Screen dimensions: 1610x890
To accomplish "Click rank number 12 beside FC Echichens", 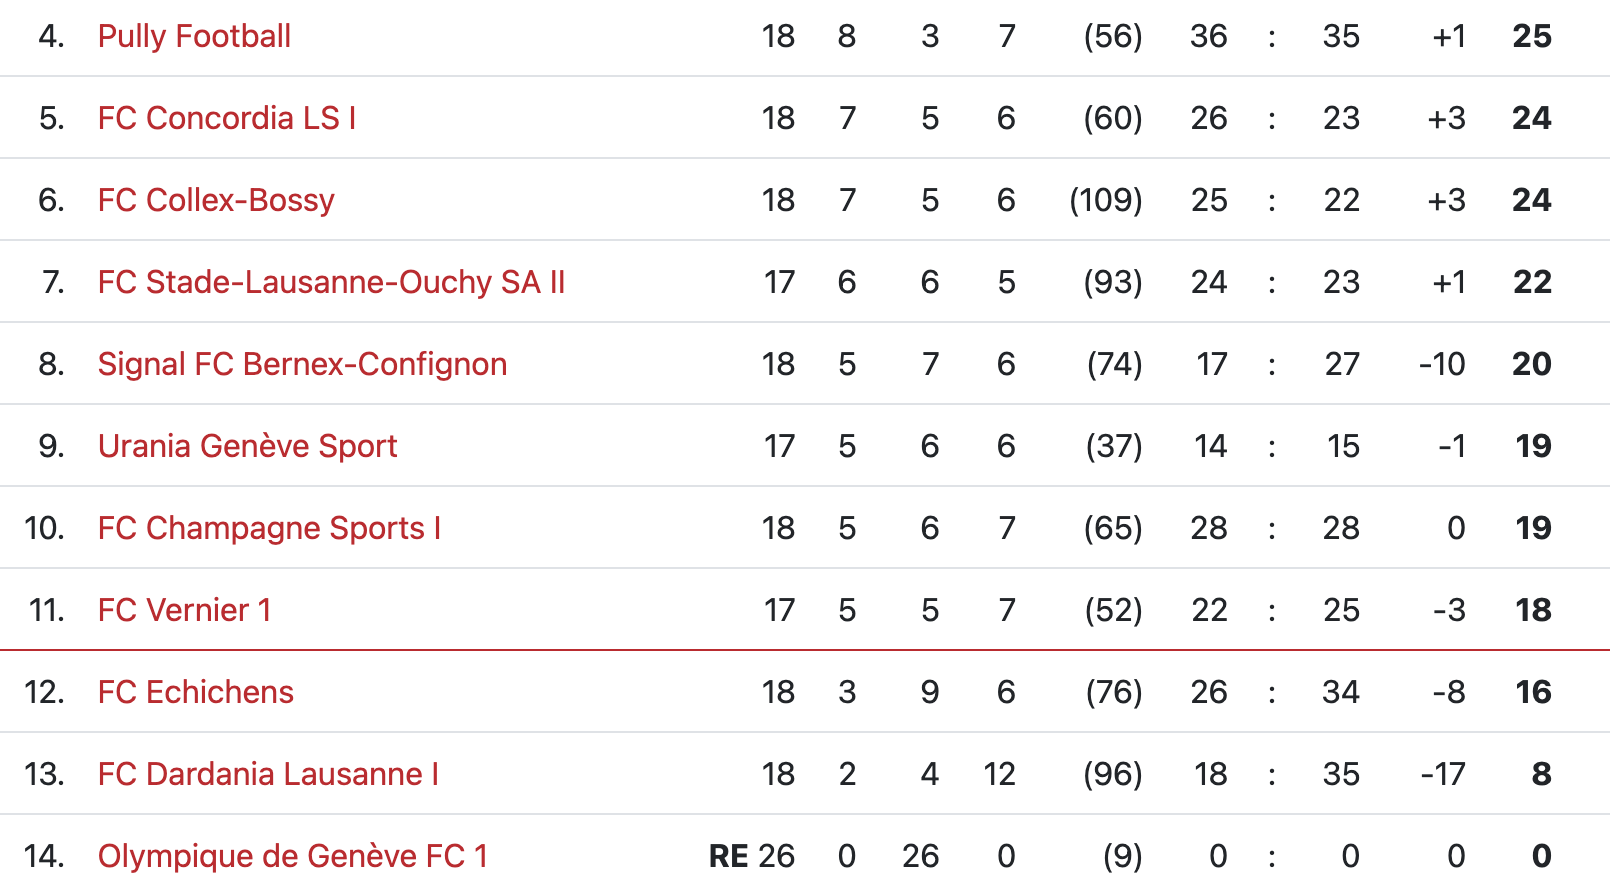I will 44,692.
